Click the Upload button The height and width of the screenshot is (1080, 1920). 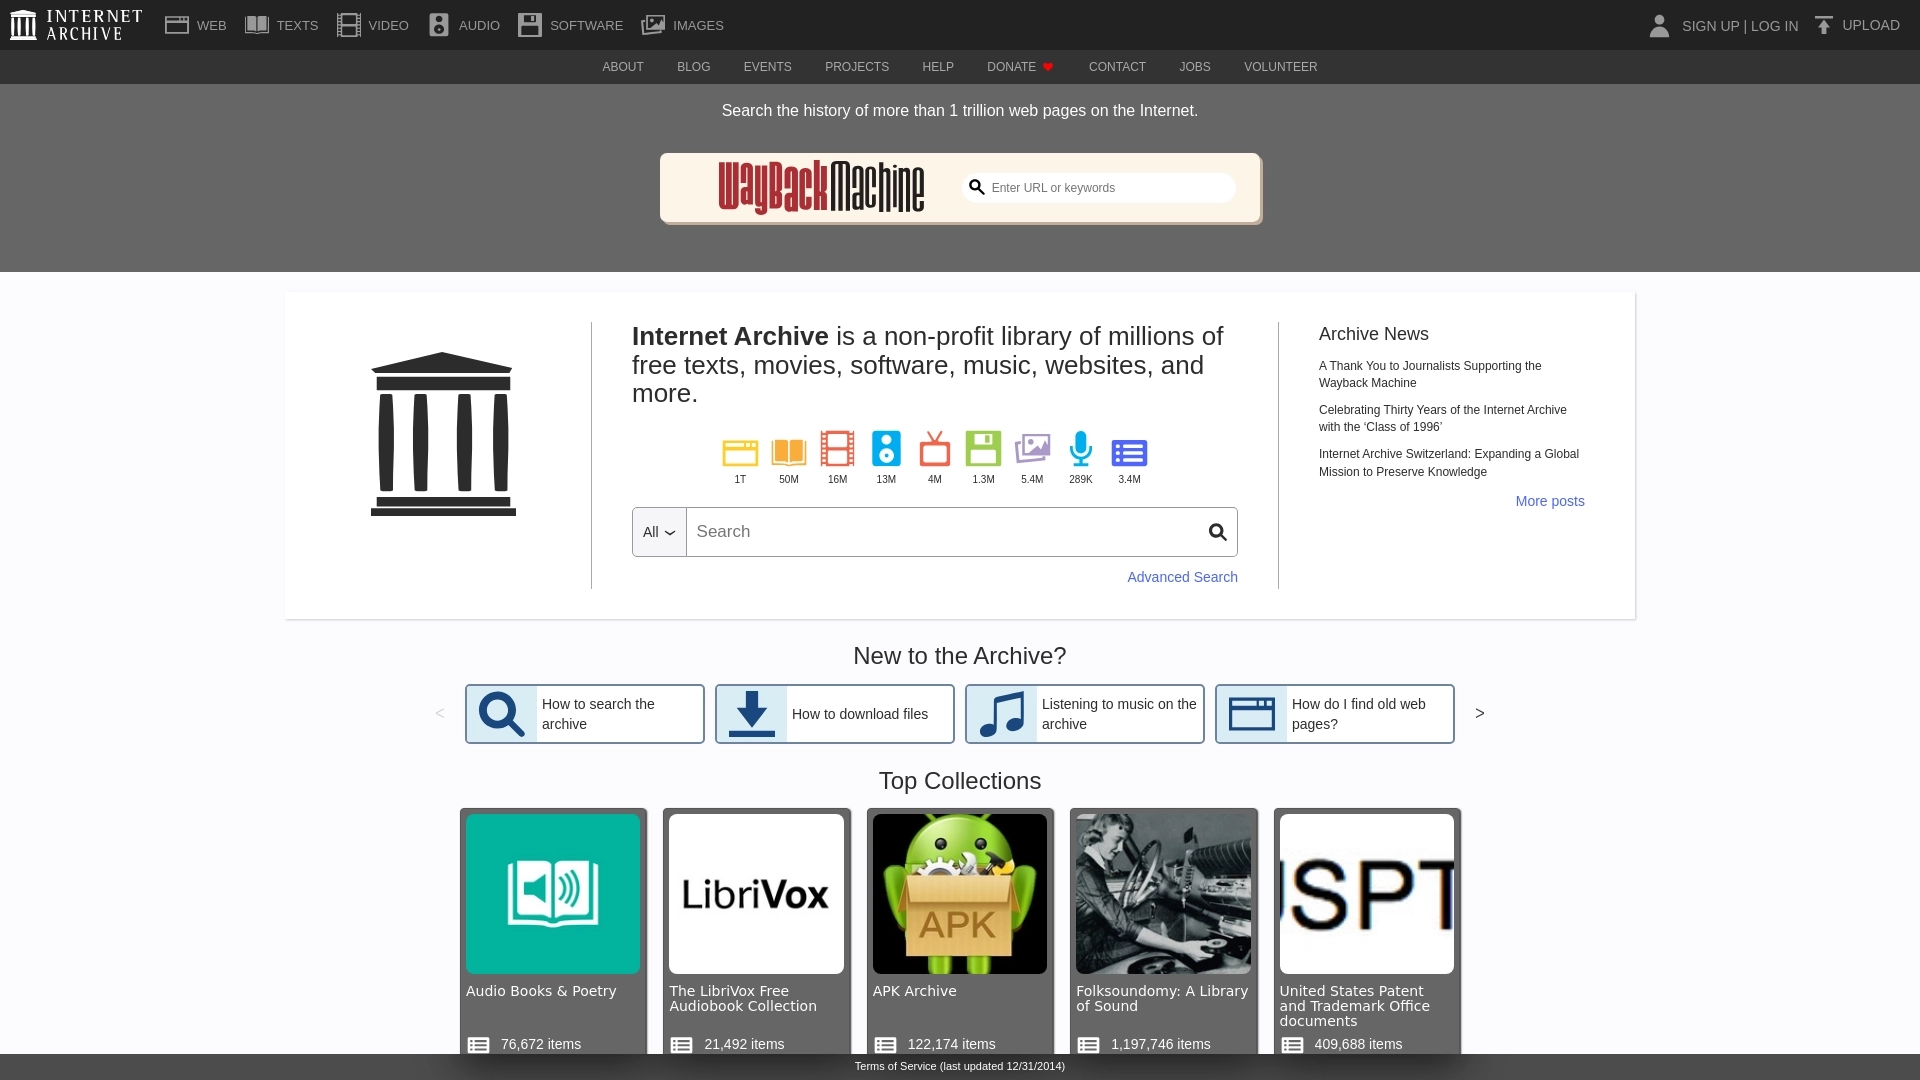point(1857,25)
